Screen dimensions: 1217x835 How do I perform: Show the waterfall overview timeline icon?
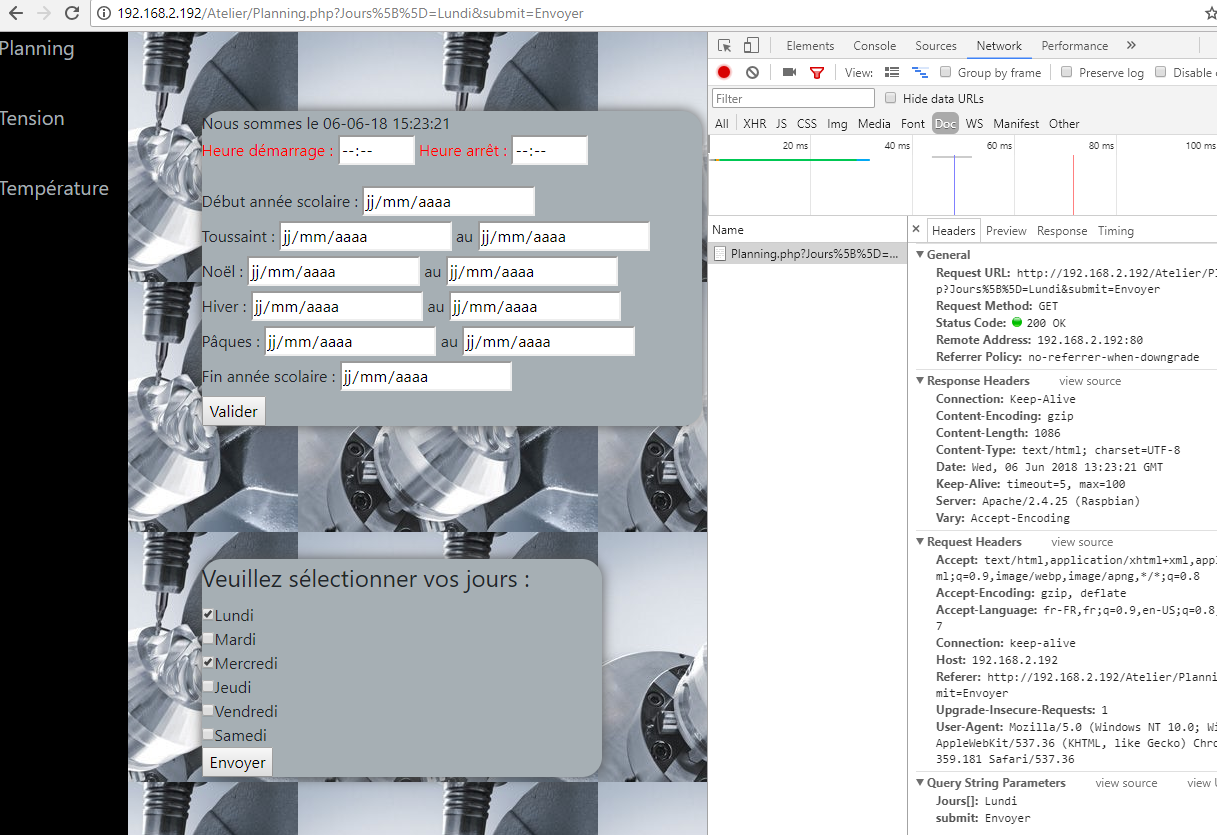920,72
